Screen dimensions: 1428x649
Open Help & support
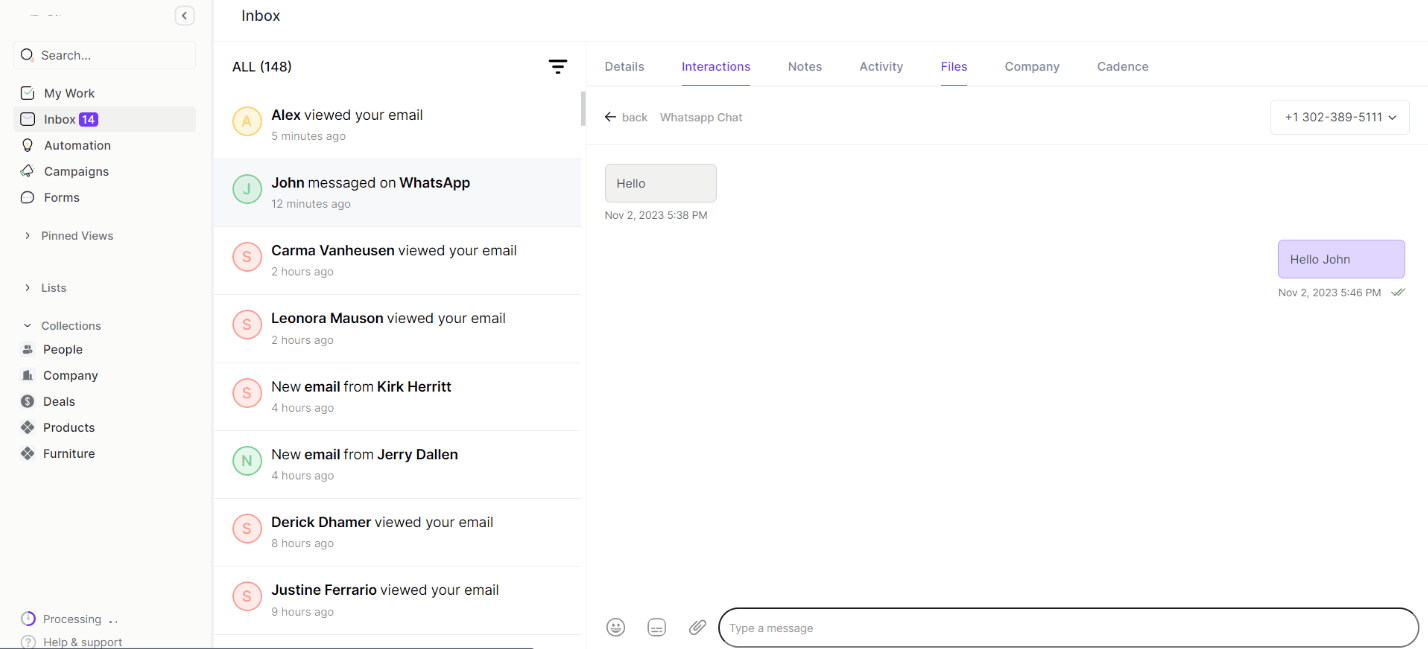click(83, 642)
